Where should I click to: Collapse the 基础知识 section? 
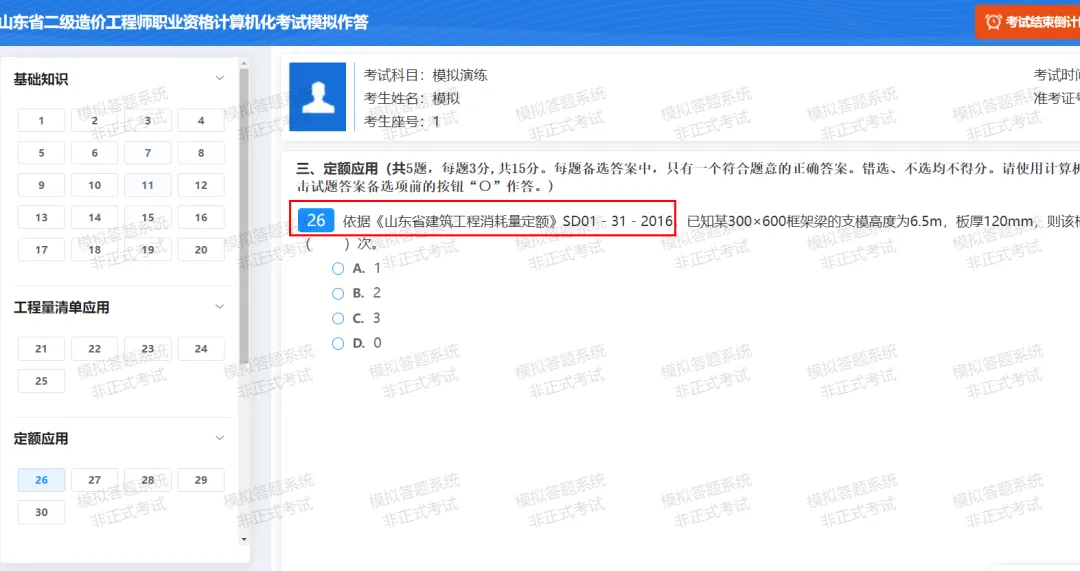tap(220, 79)
